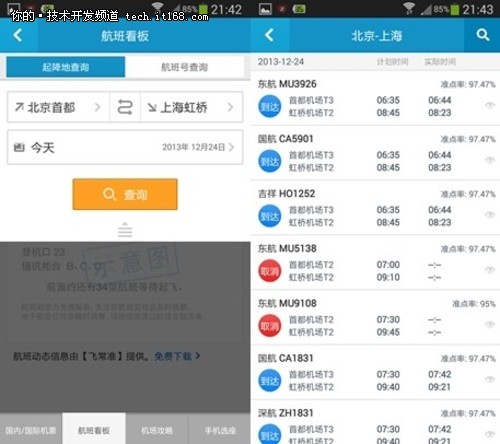500x444 pixels.
Task: Tap the 北京-上海 screen title
Action: pyautogui.click(x=377, y=36)
